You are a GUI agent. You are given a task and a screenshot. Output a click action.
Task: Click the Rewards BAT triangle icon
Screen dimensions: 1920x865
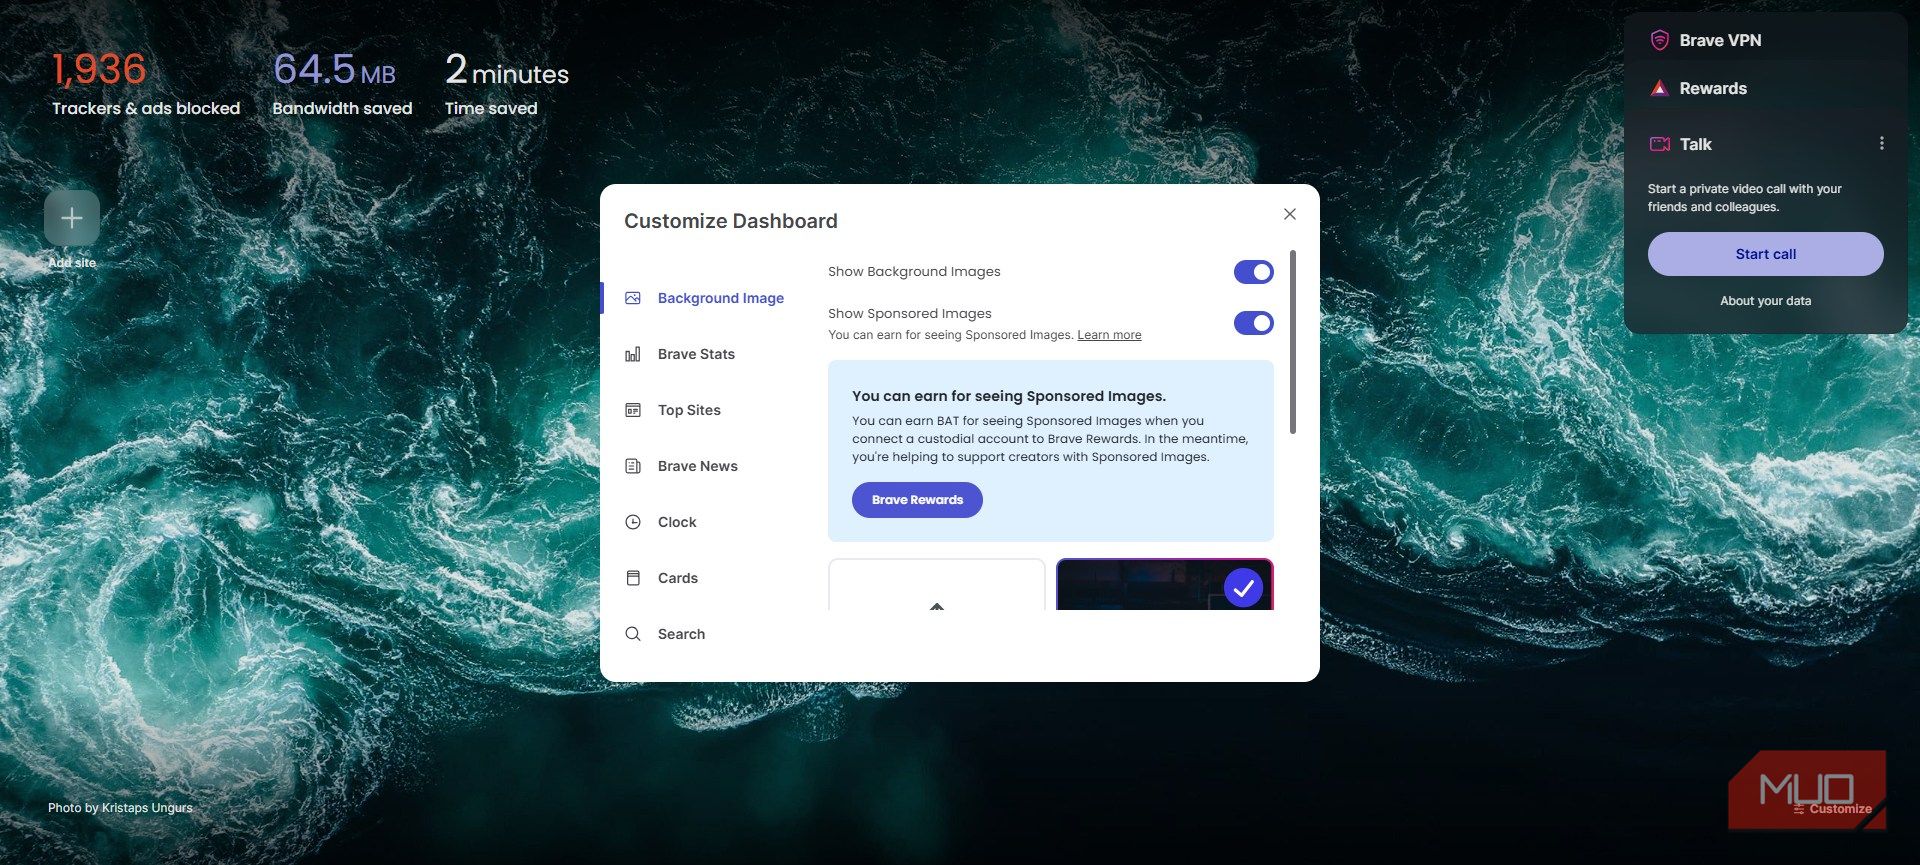[1660, 88]
